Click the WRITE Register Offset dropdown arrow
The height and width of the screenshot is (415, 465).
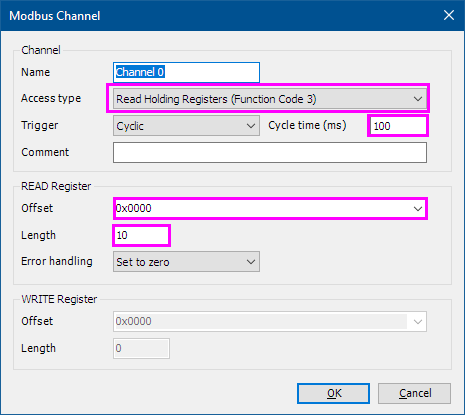tap(418, 321)
